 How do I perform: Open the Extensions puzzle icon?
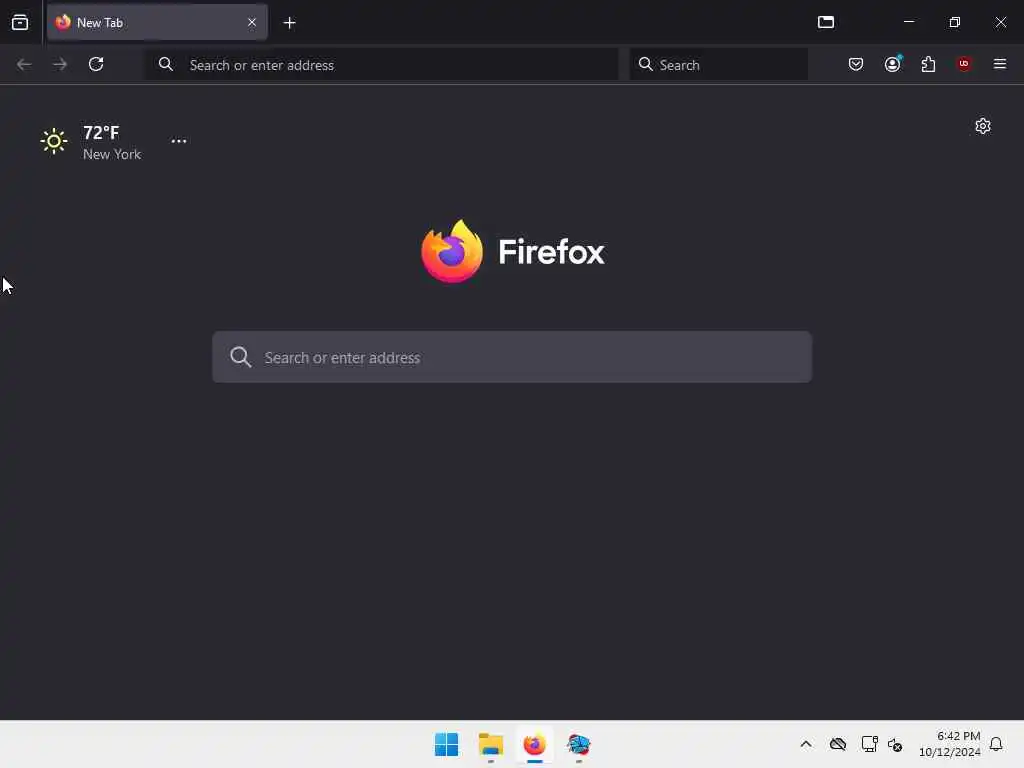928,64
